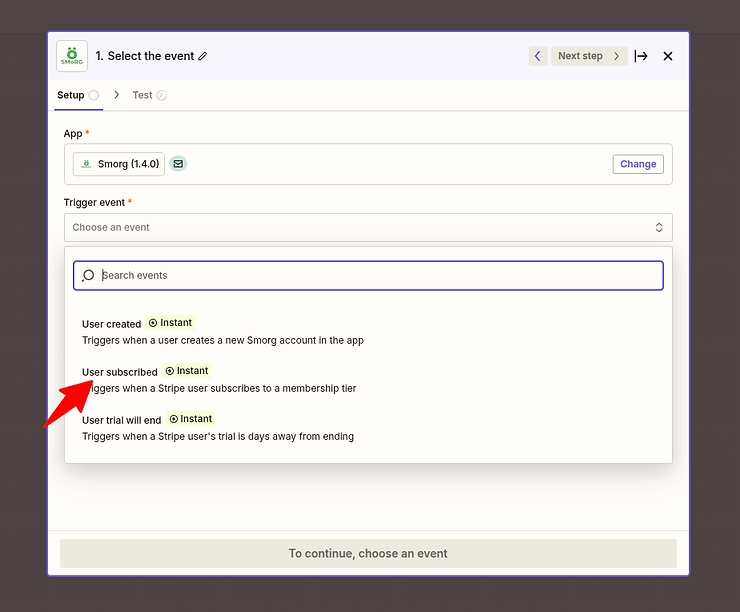This screenshot has height=612, width=740.
Task: Switch to the Setup tab
Action: pos(70,95)
